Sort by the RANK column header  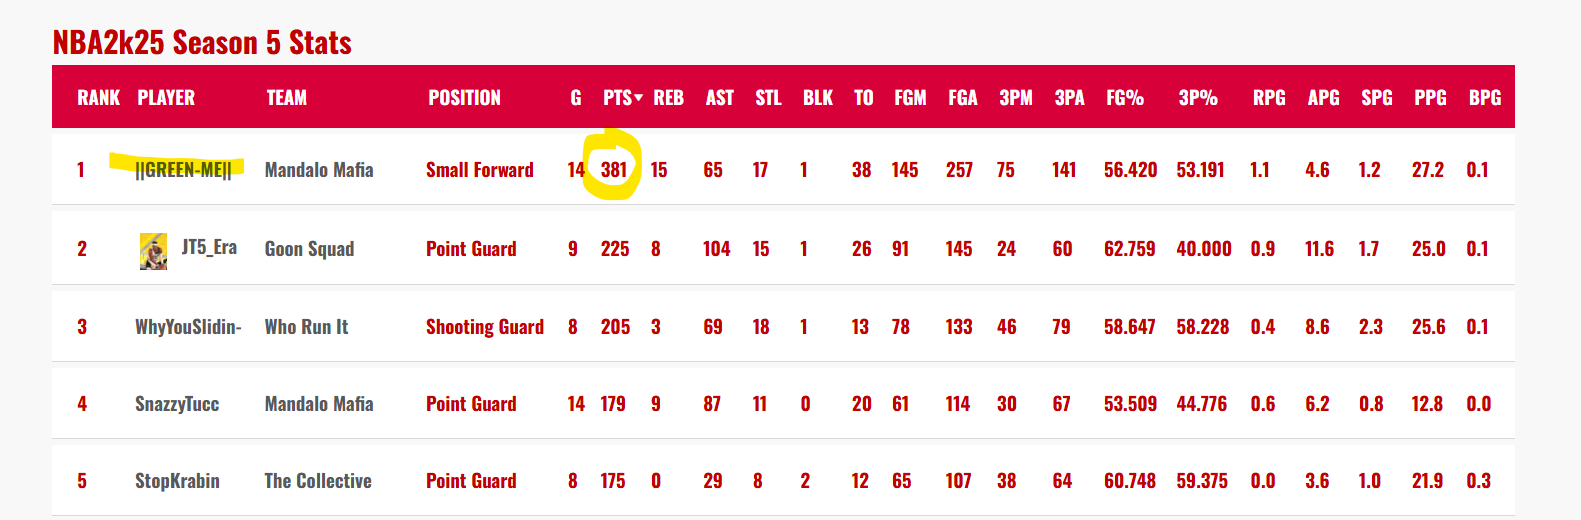98,98
